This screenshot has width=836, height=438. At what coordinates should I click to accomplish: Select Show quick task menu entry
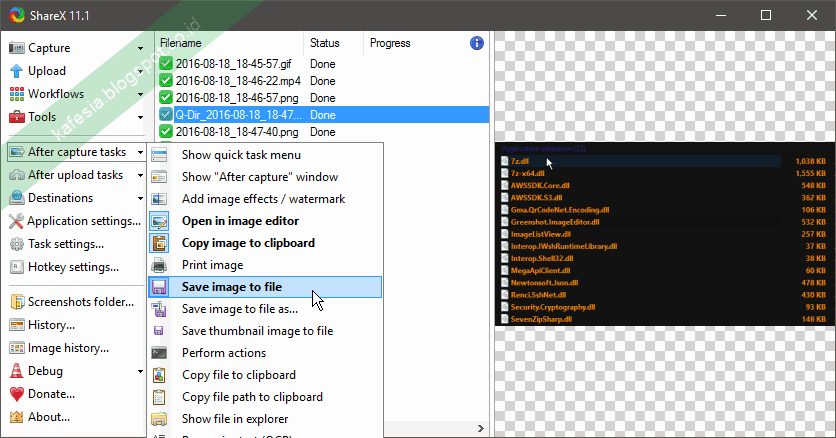pos(265,155)
